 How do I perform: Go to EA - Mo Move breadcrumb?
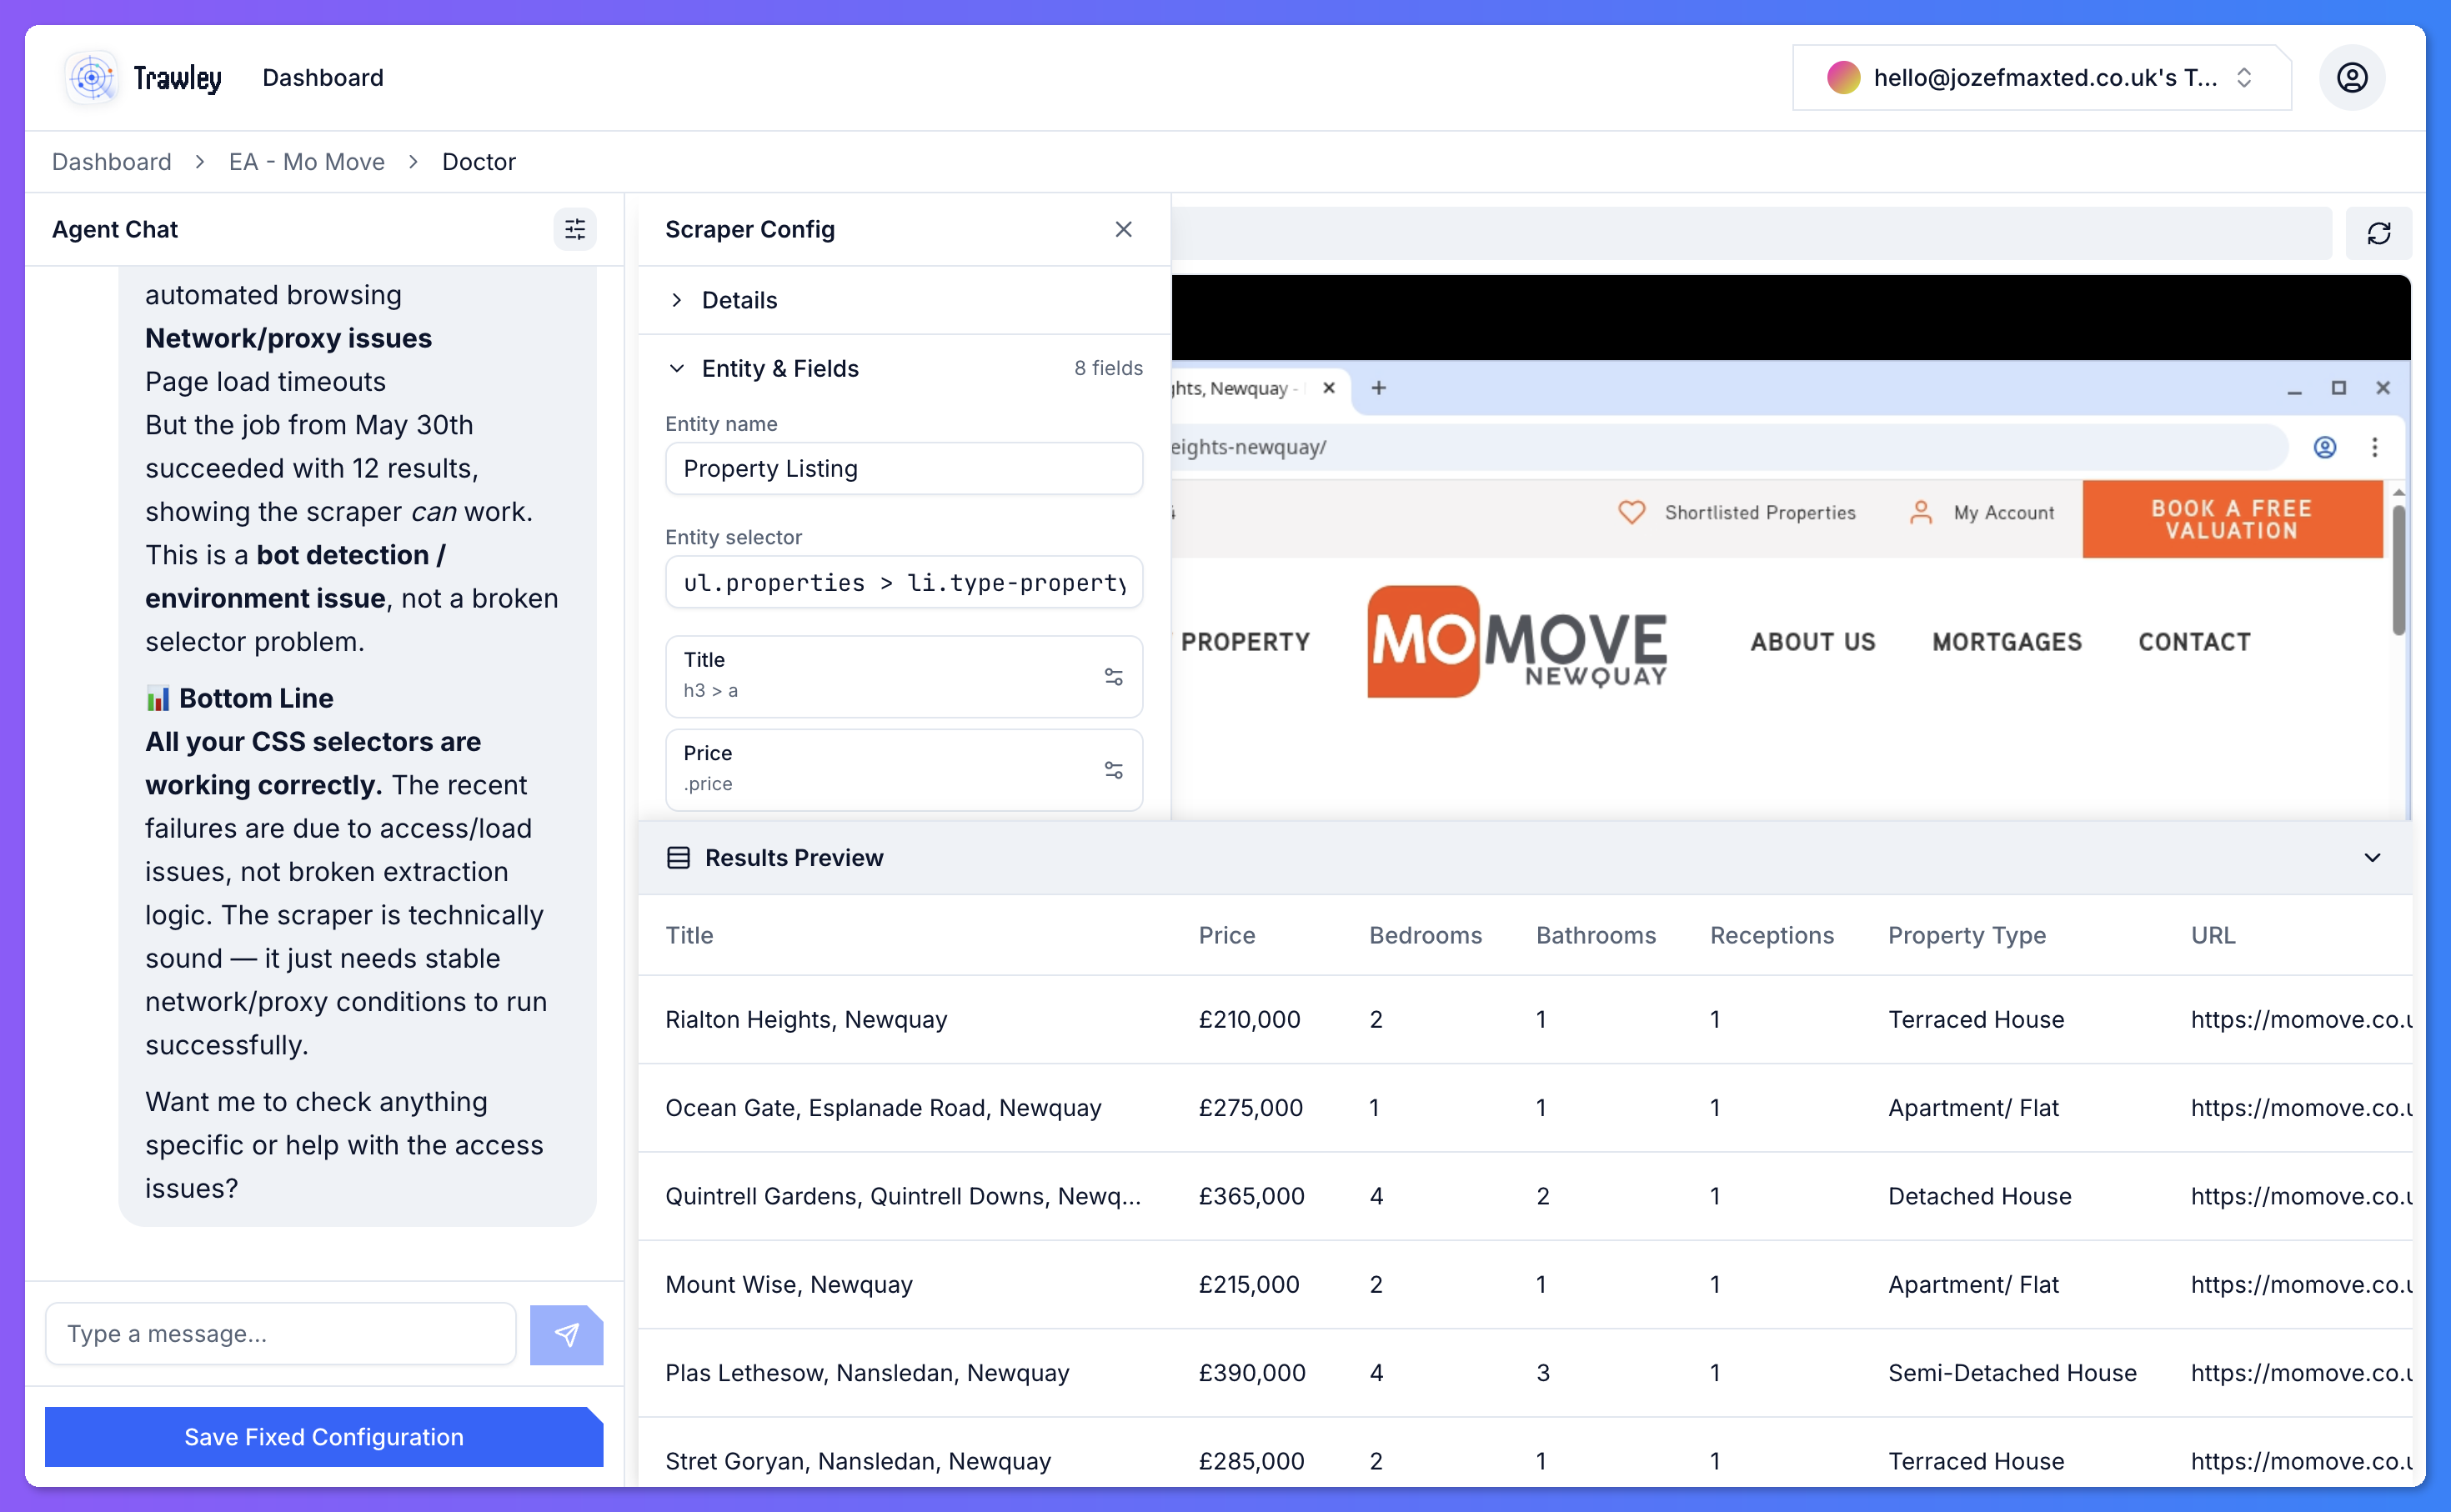click(306, 162)
